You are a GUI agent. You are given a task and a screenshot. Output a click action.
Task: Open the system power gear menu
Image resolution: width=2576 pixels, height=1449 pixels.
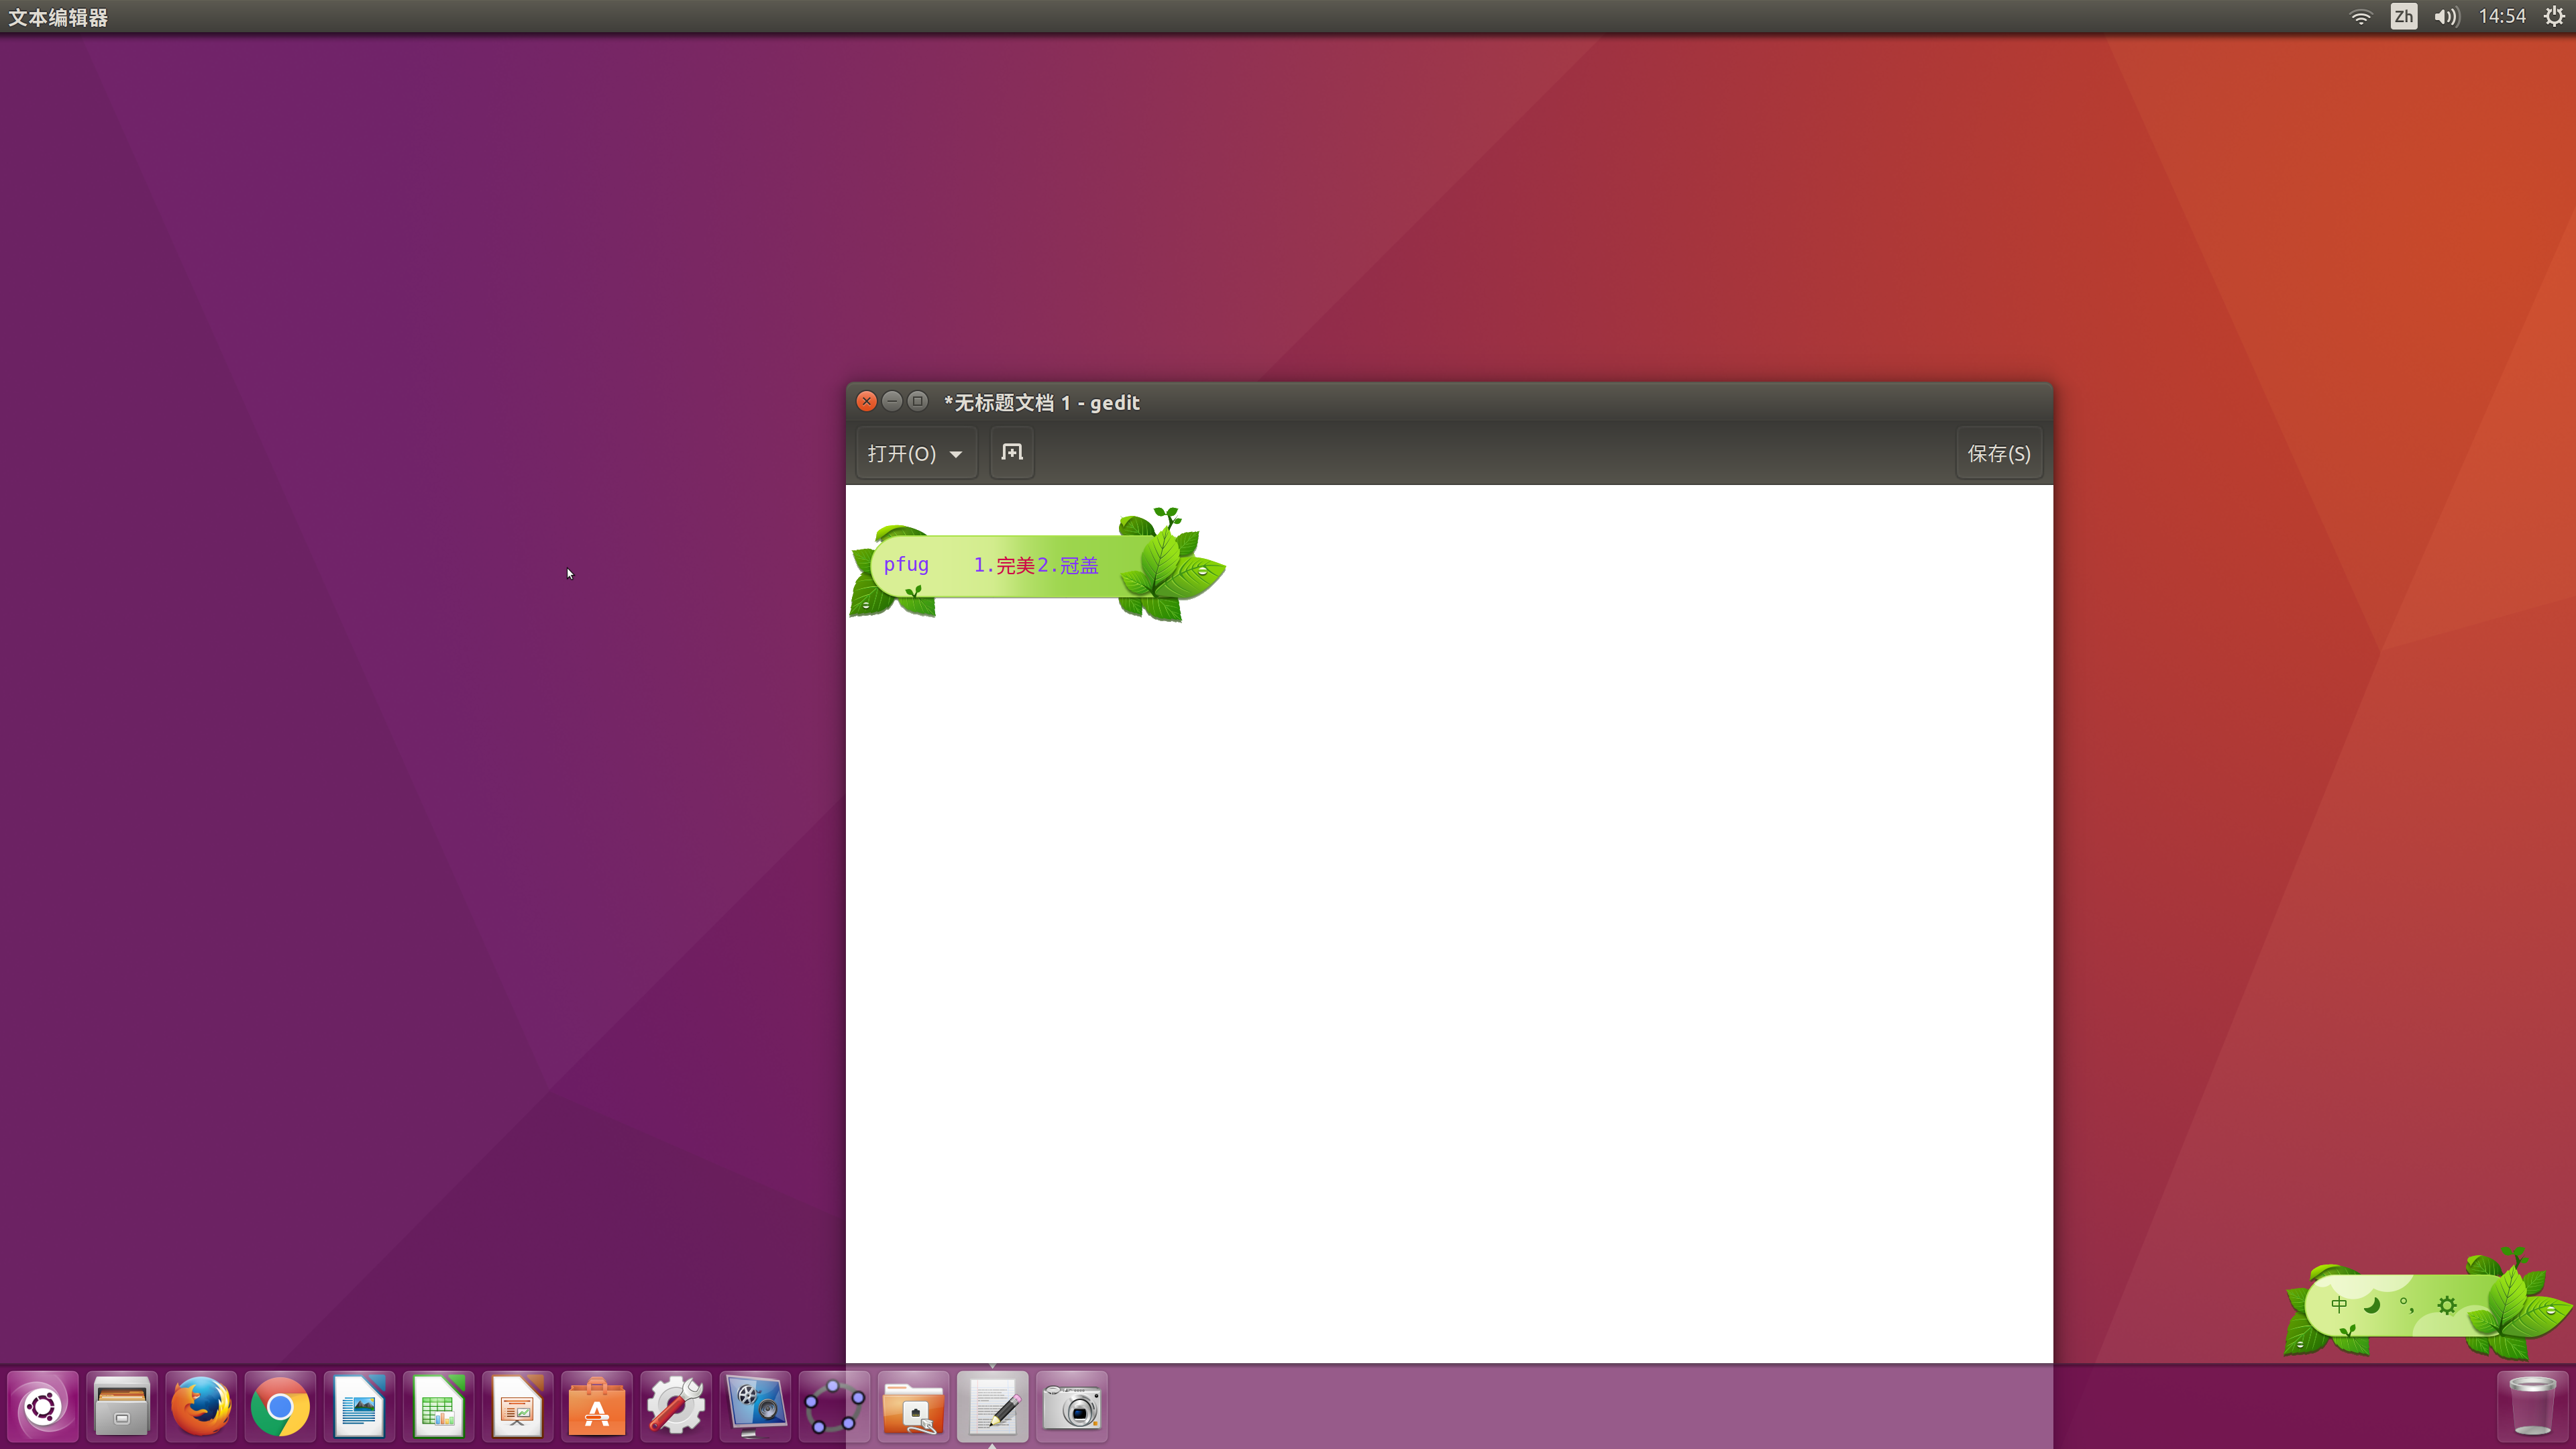click(2553, 17)
